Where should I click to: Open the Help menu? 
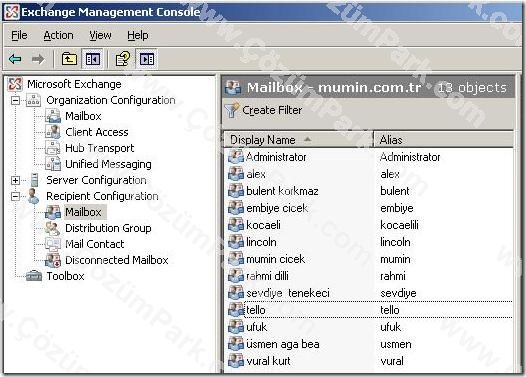pyautogui.click(x=138, y=35)
